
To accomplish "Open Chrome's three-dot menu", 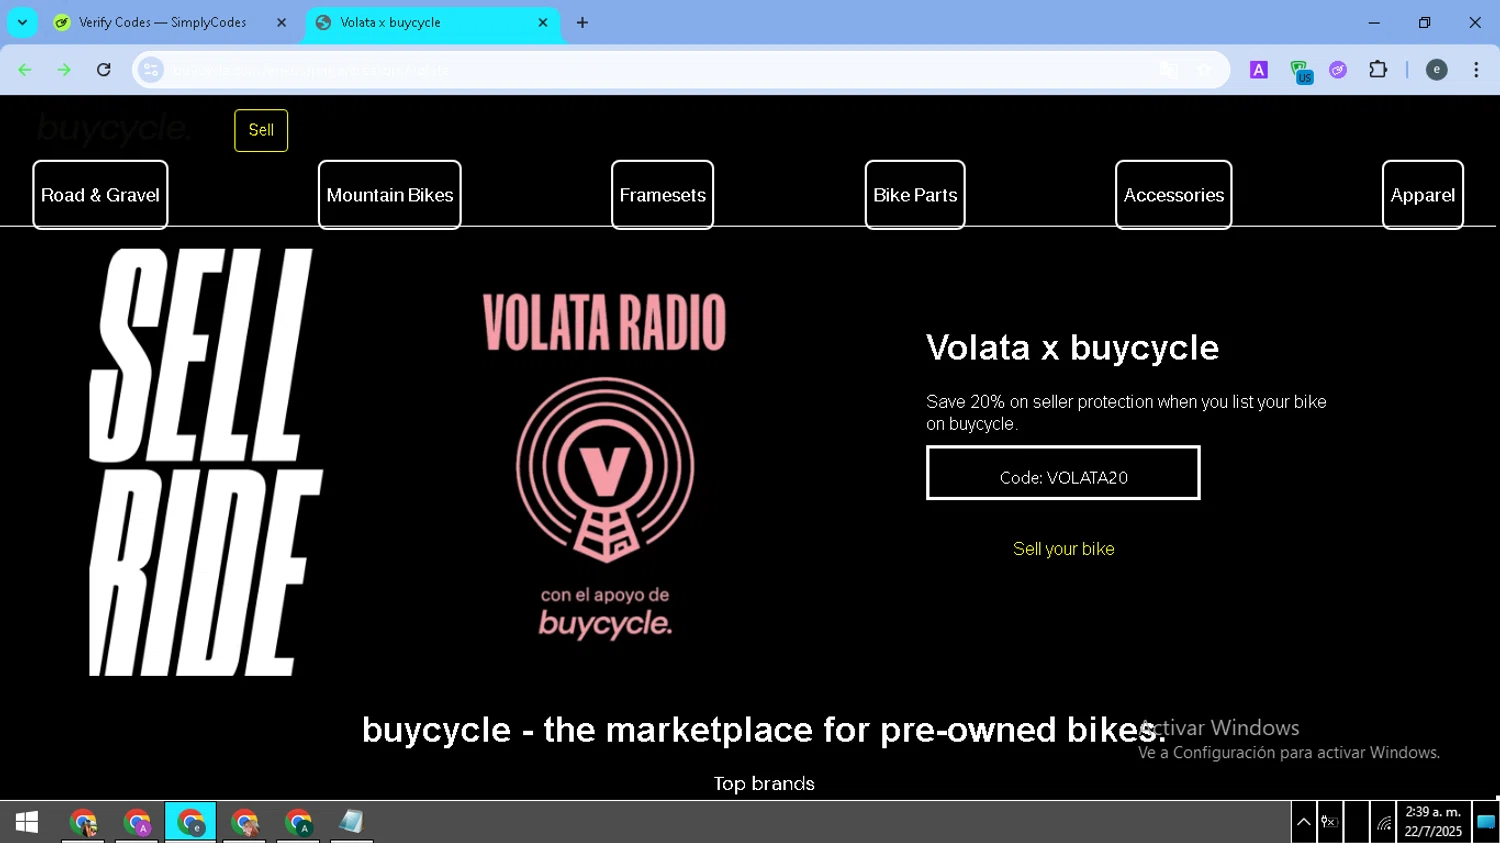I will (x=1476, y=70).
